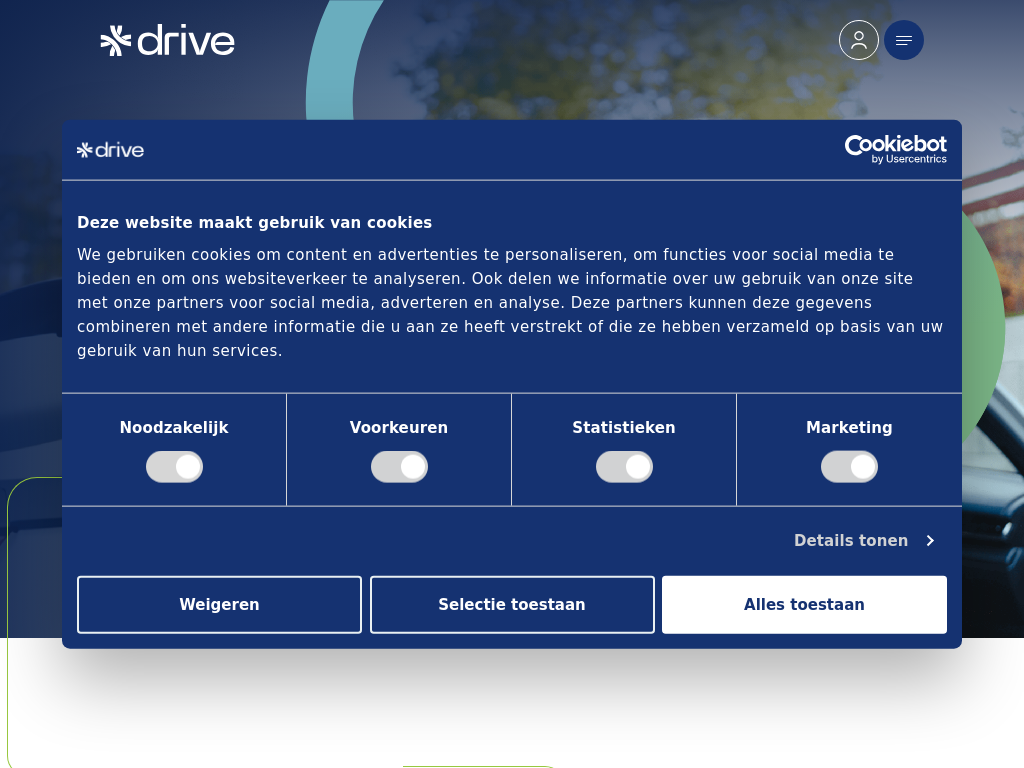Expand cookie details via Details tonen
Image resolution: width=1024 pixels, height=768 pixels.
(x=851, y=541)
